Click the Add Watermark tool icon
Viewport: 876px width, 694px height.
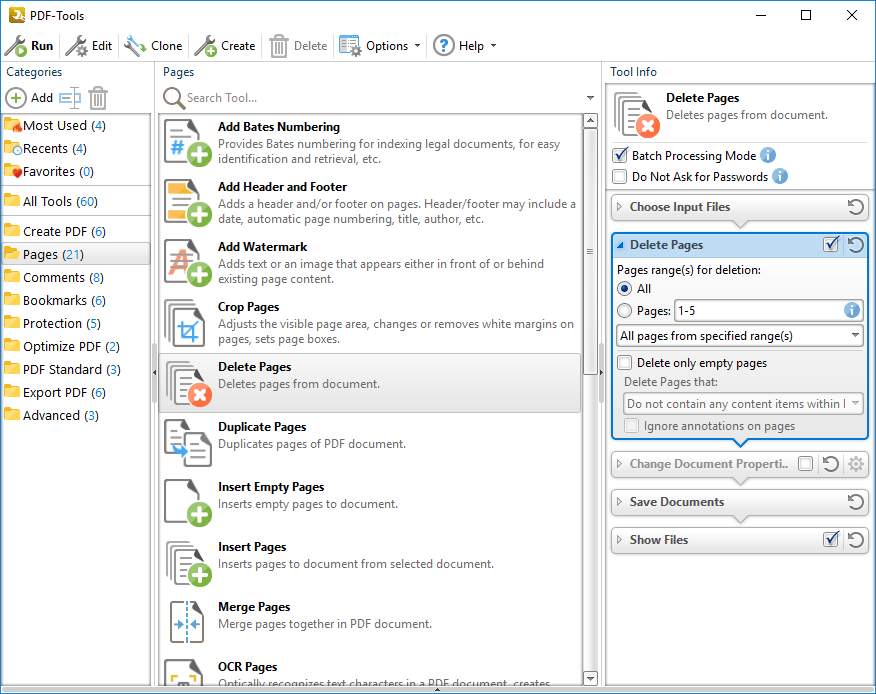point(188,262)
